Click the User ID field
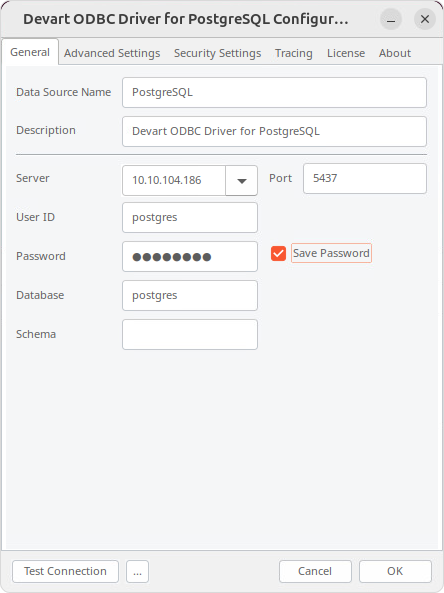Image resolution: width=444 pixels, height=593 pixels. click(190, 217)
